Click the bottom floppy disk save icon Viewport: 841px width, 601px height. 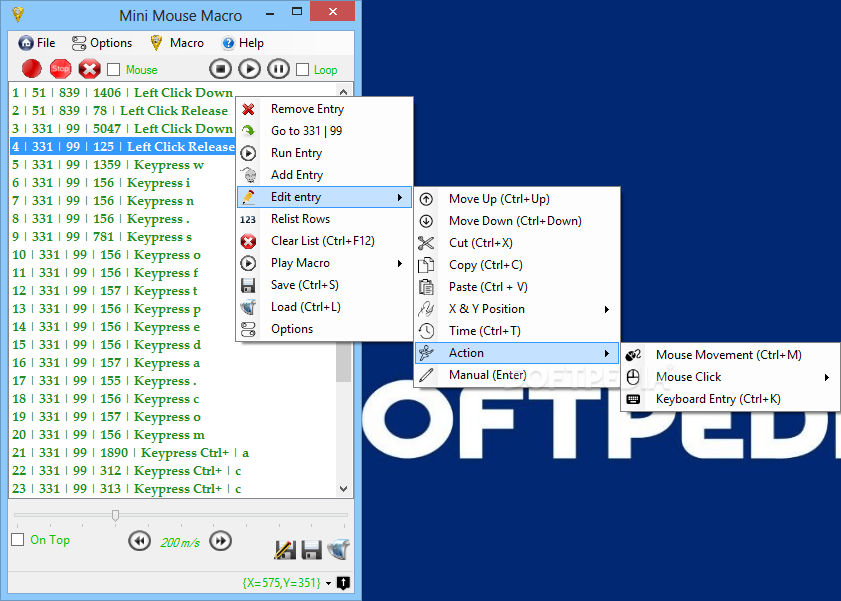(x=312, y=550)
